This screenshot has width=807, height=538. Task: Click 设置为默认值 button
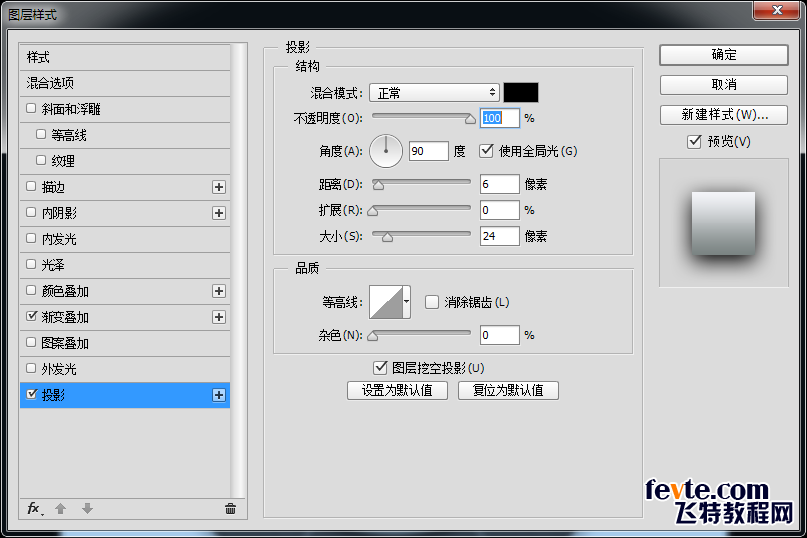pyautogui.click(x=397, y=391)
